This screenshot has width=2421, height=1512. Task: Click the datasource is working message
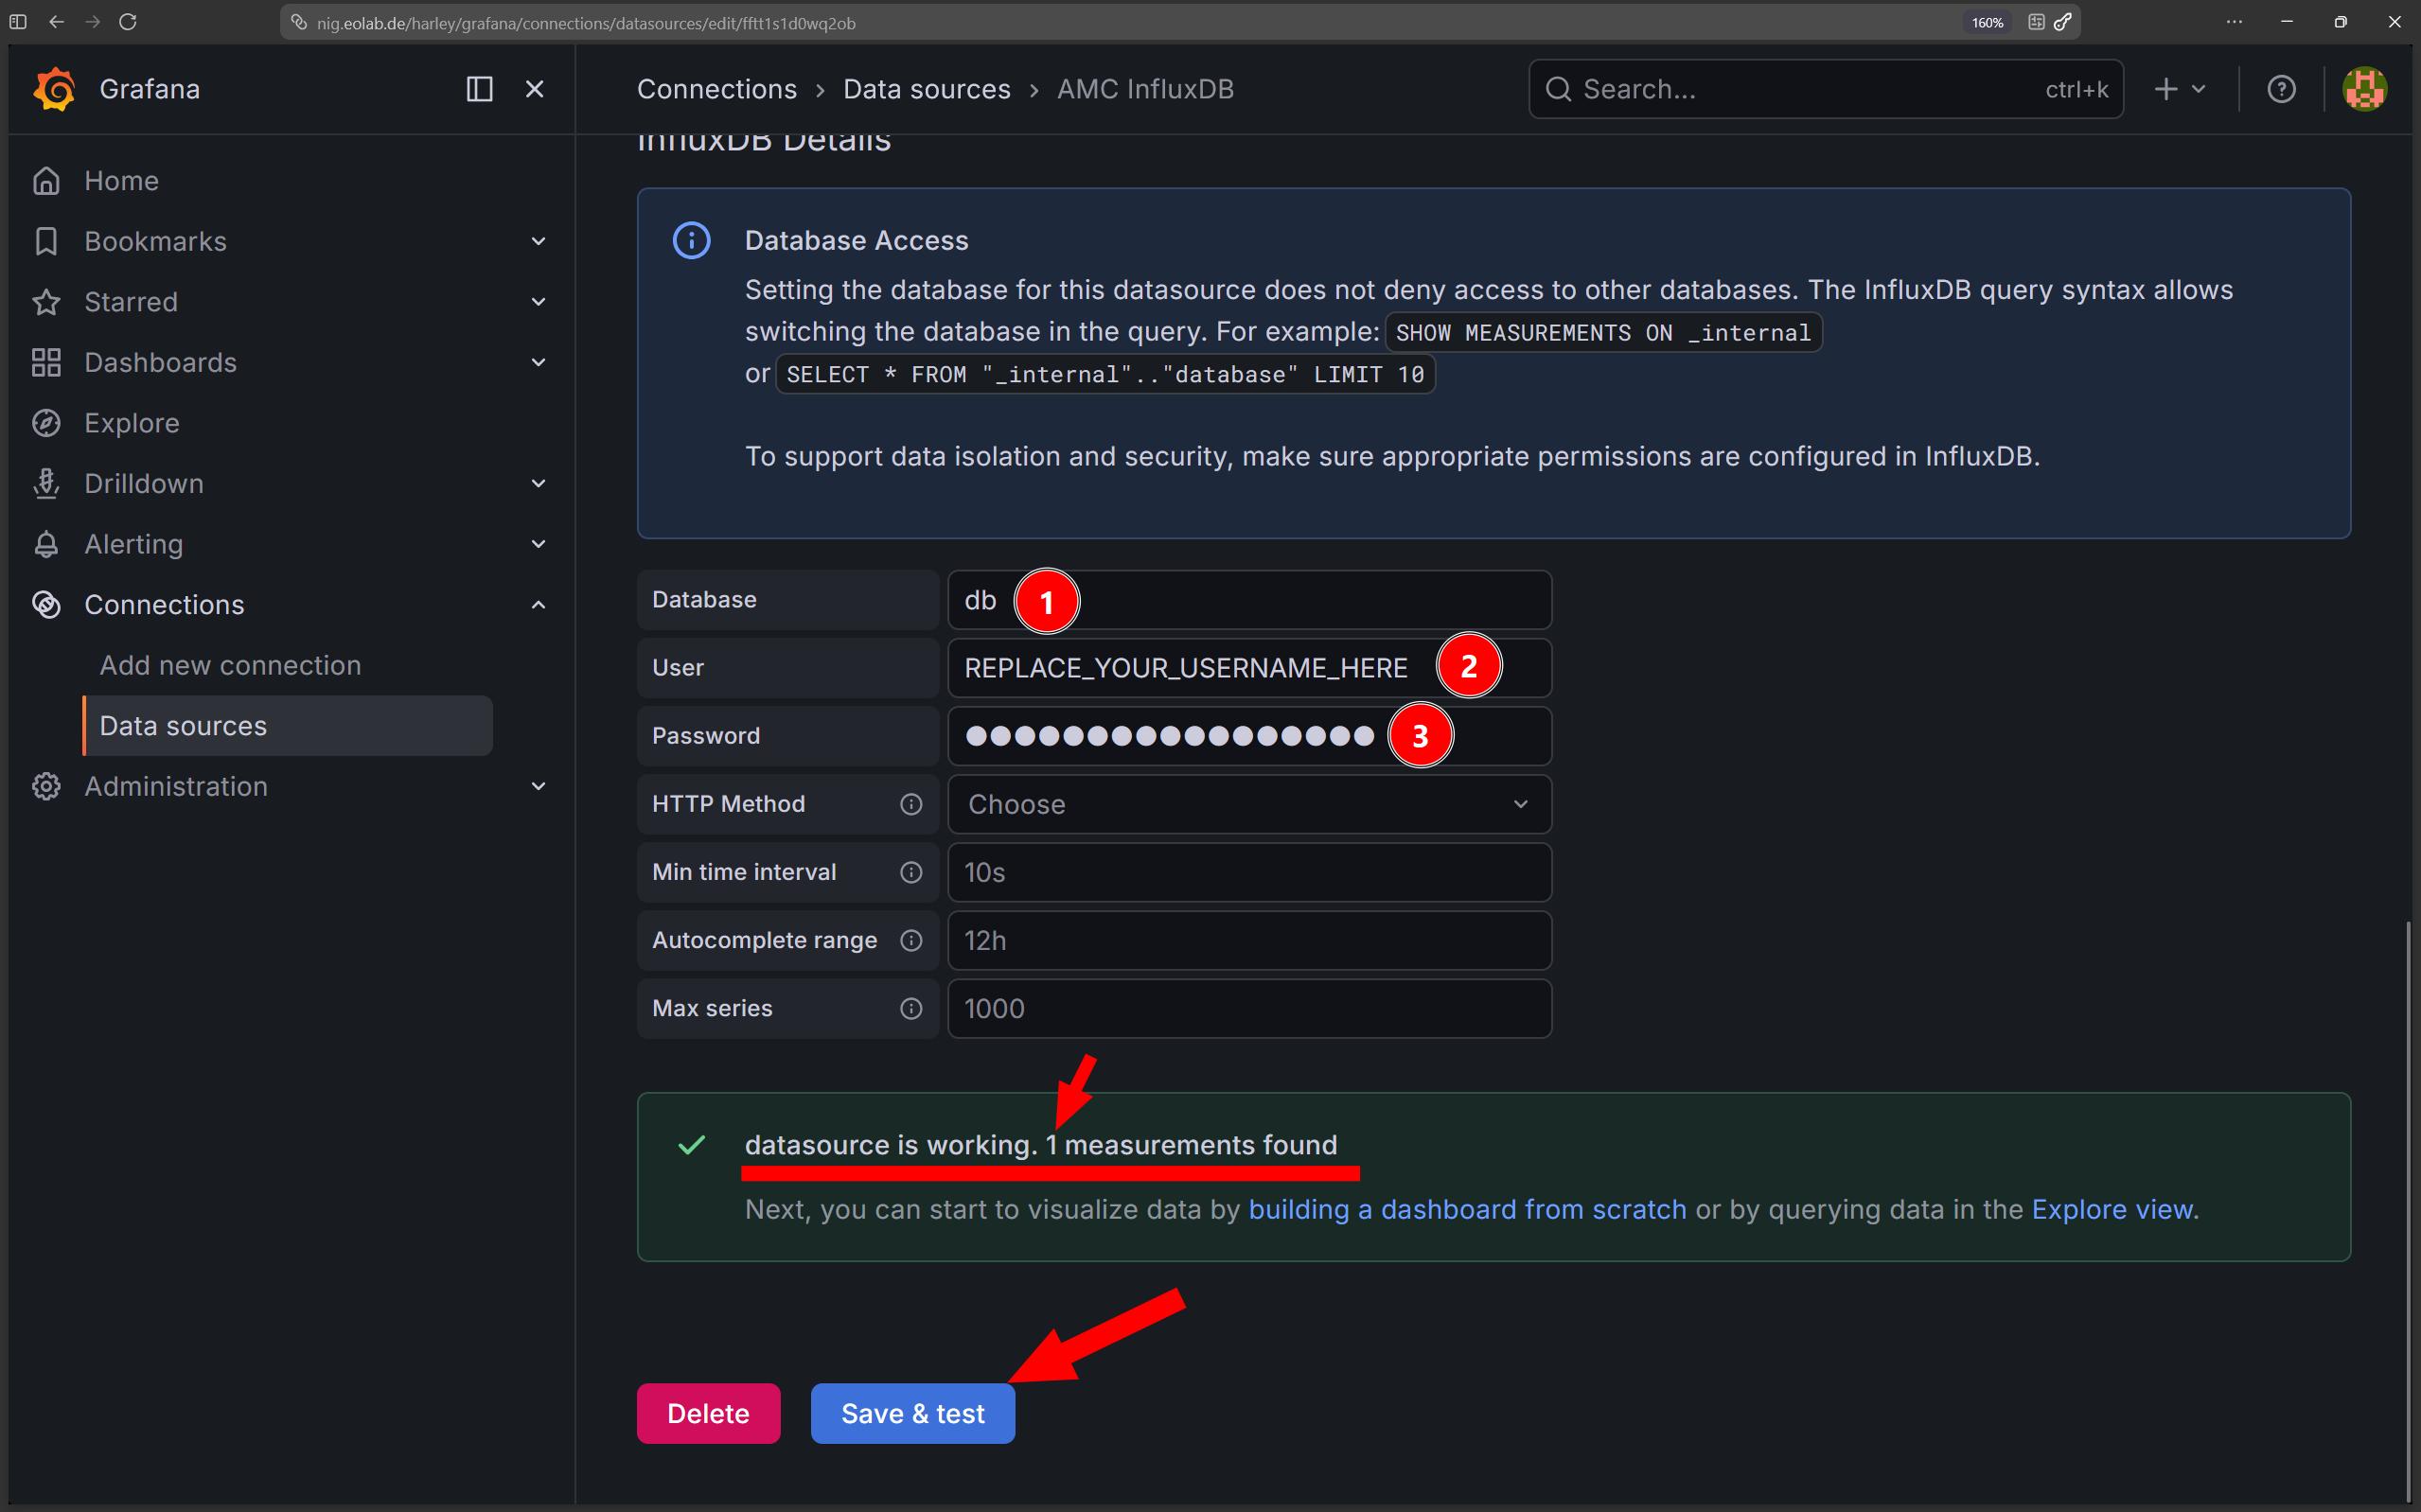[1041, 1145]
